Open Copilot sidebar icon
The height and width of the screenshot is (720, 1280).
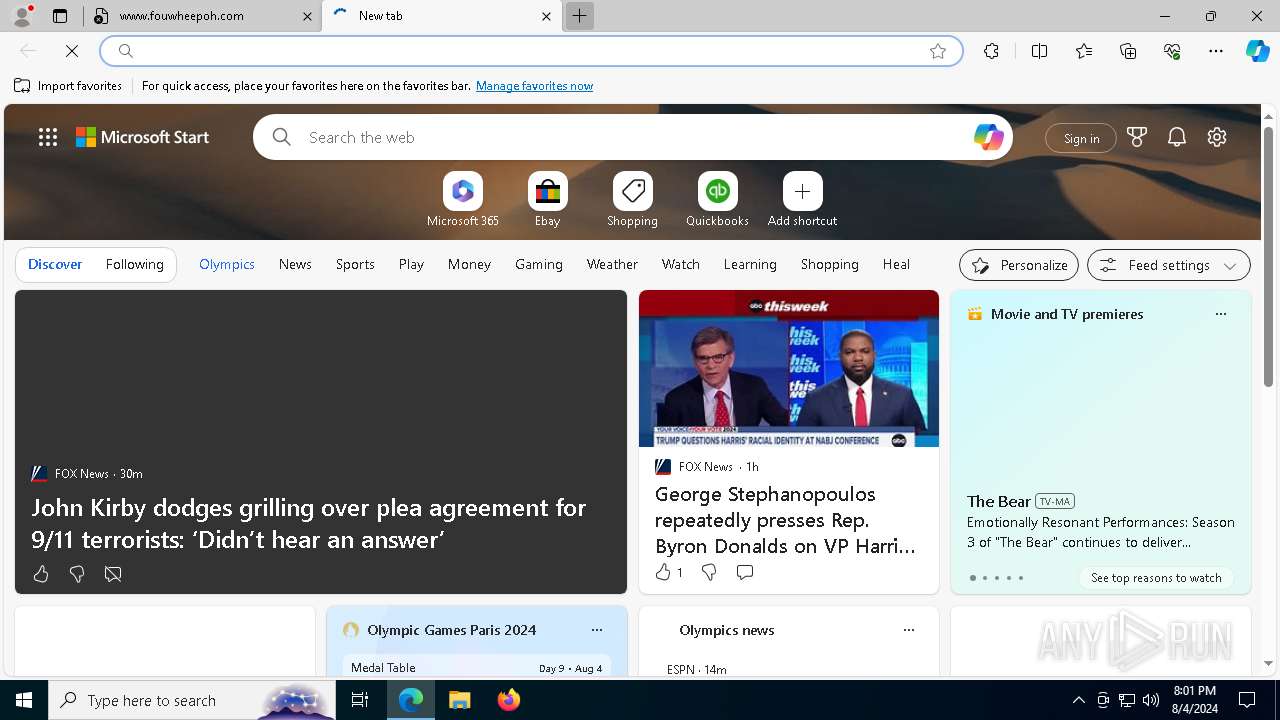pyautogui.click(x=1257, y=51)
